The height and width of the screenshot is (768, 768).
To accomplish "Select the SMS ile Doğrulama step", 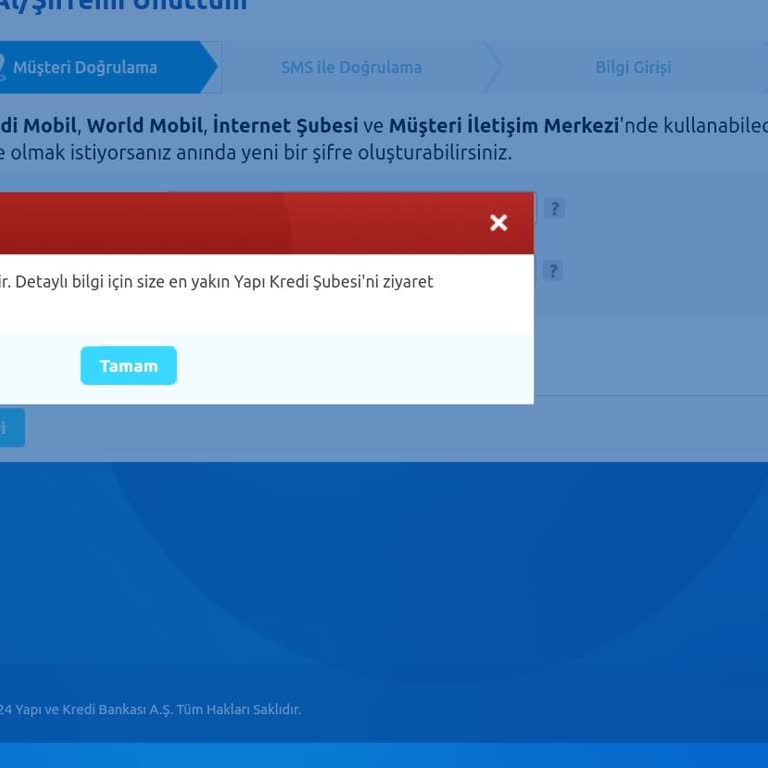I will click(x=351, y=67).
